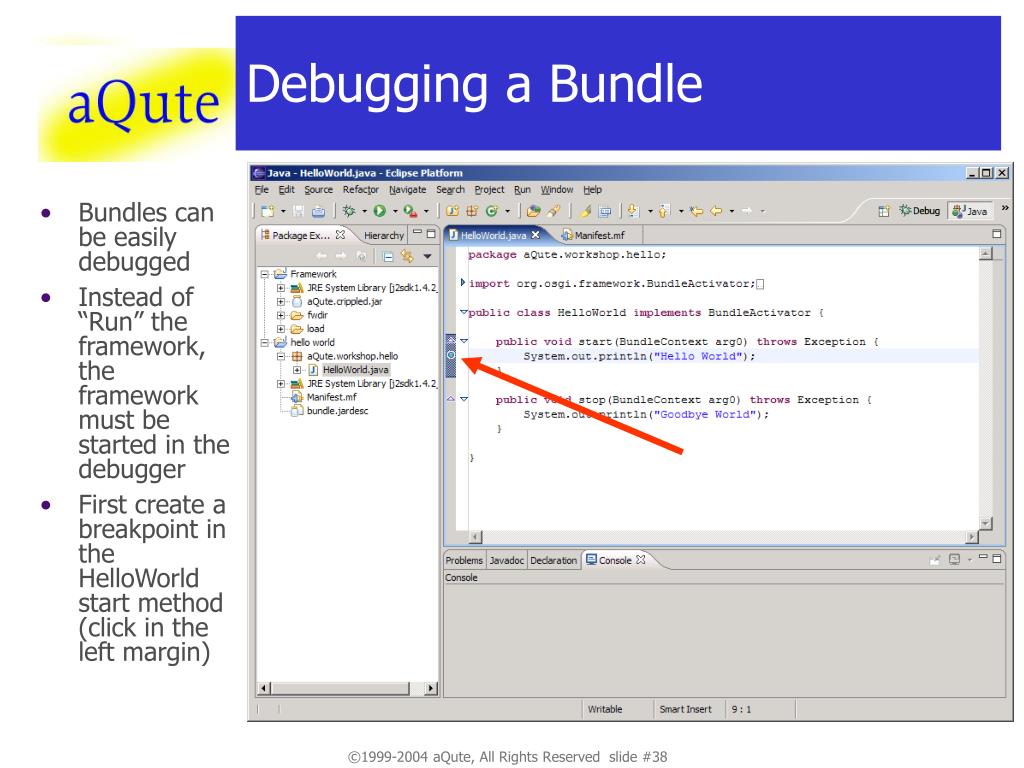The width and height of the screenshot is (1024, 768).
Task: Click the Pin Console icon in the Console toolbar
Action: point(934,560)
